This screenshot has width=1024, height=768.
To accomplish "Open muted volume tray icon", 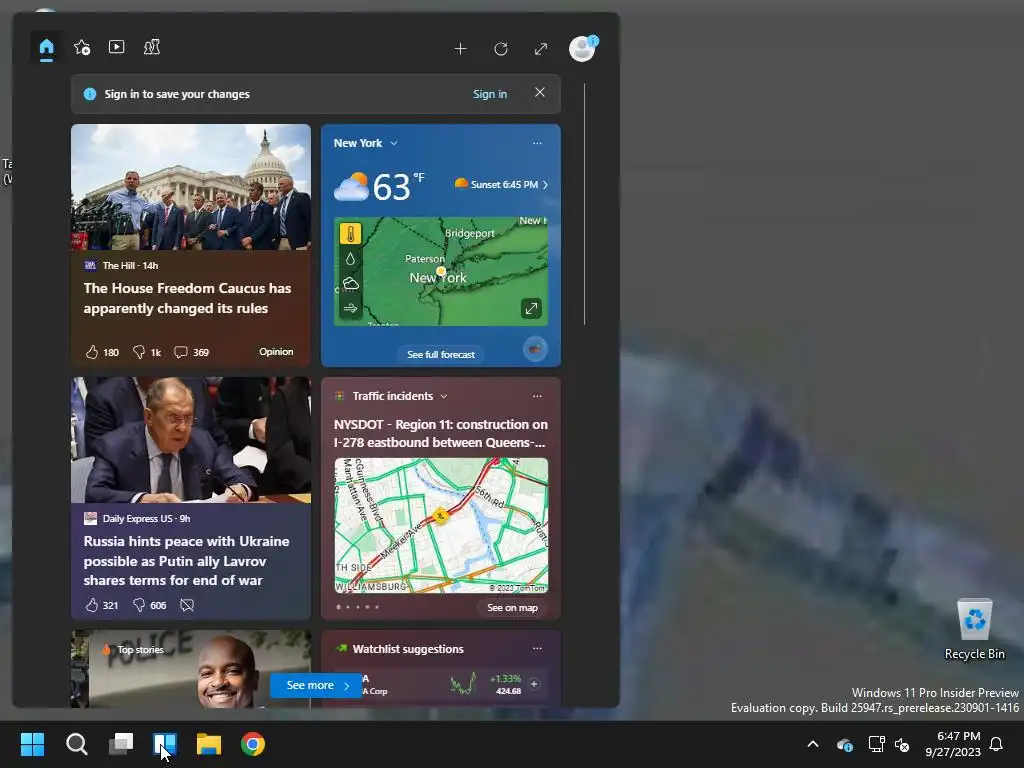I will (902, 744).
